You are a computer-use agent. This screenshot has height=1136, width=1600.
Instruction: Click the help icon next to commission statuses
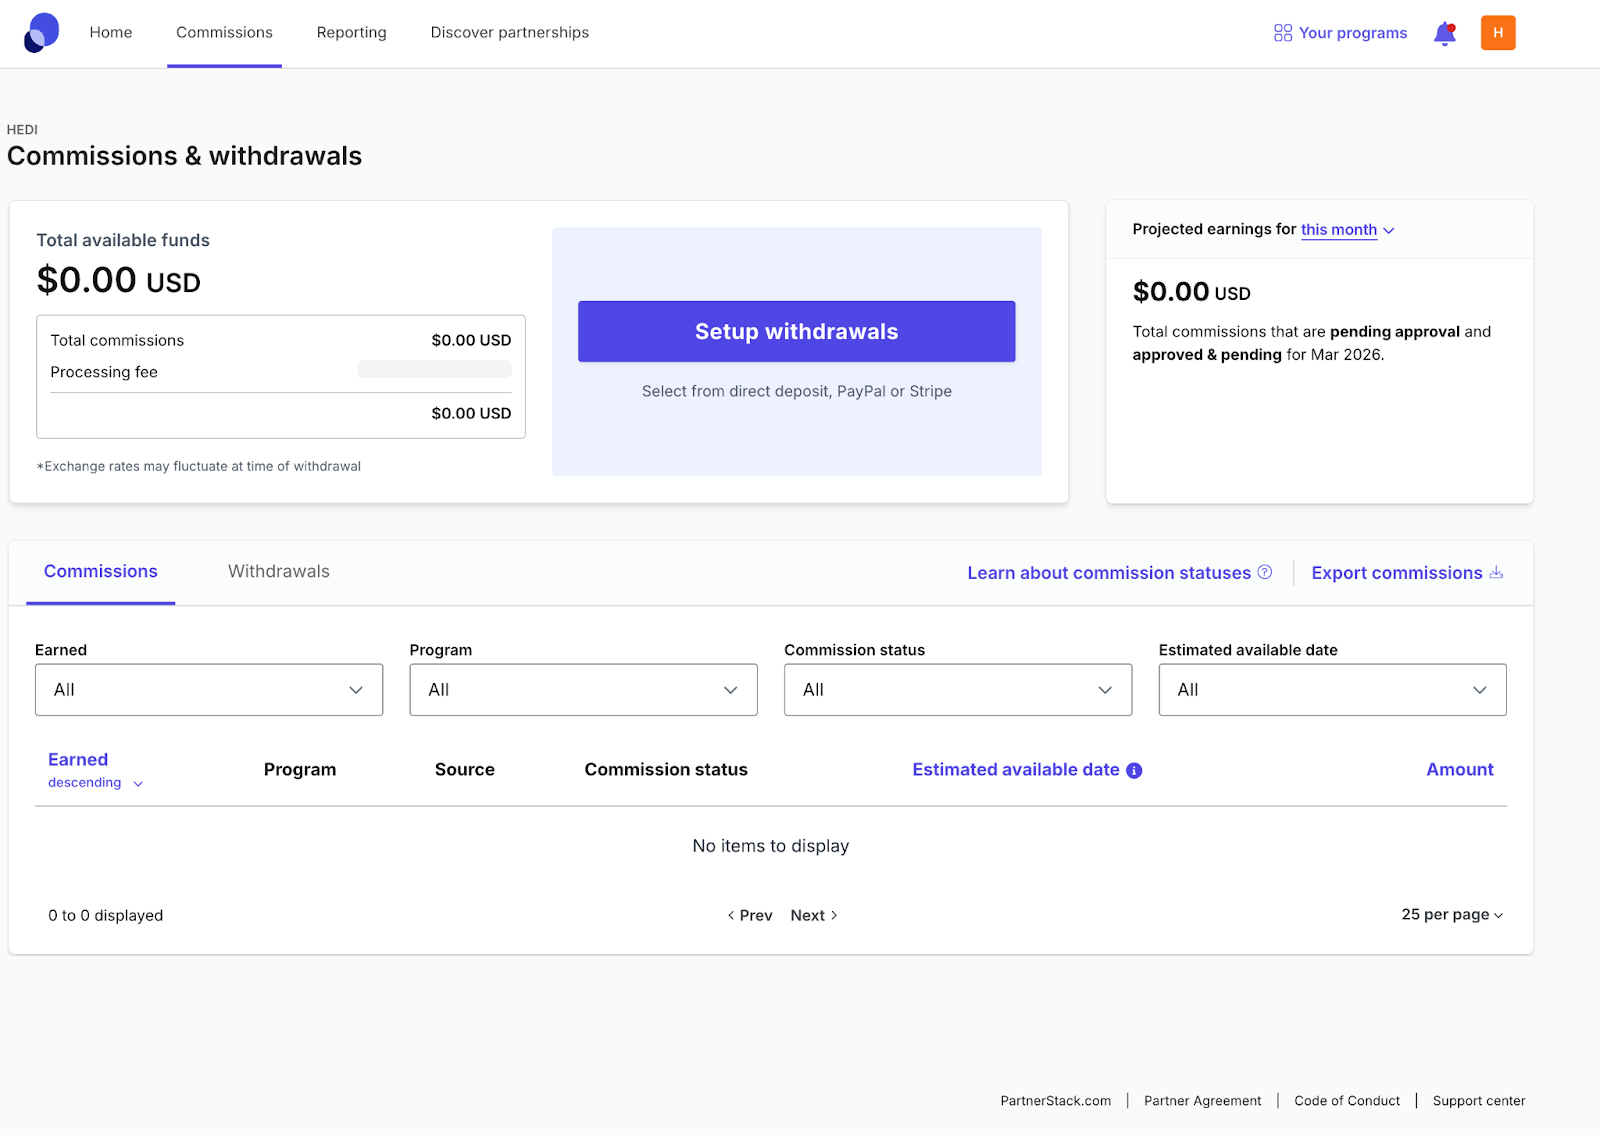pos(1265,572)
